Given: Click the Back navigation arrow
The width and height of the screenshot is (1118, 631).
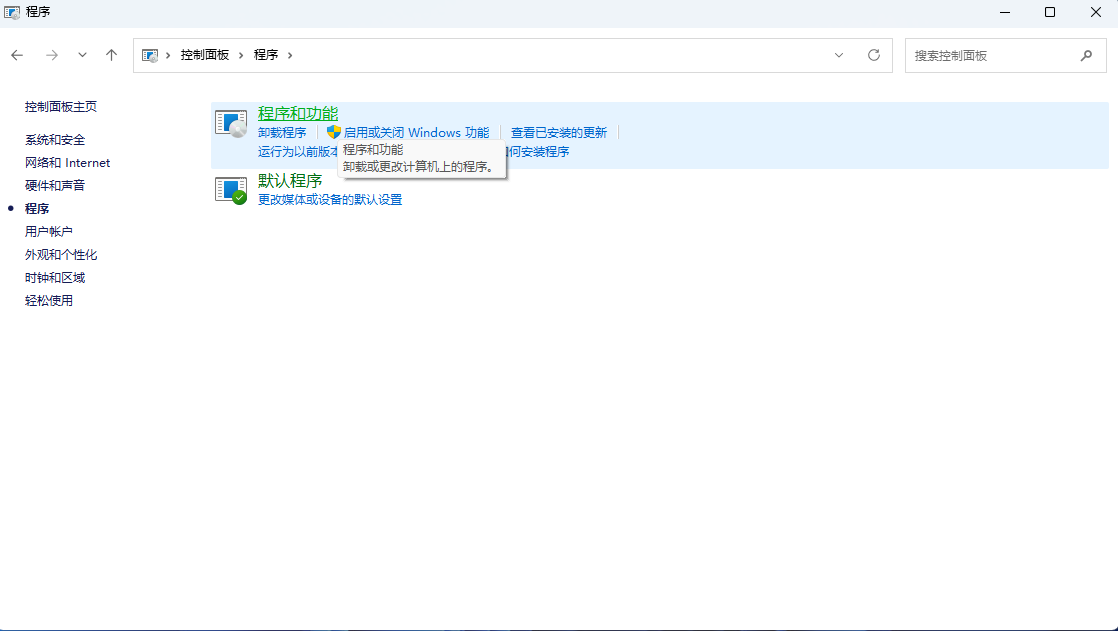Looking at the screenshot, I should 17,55.
